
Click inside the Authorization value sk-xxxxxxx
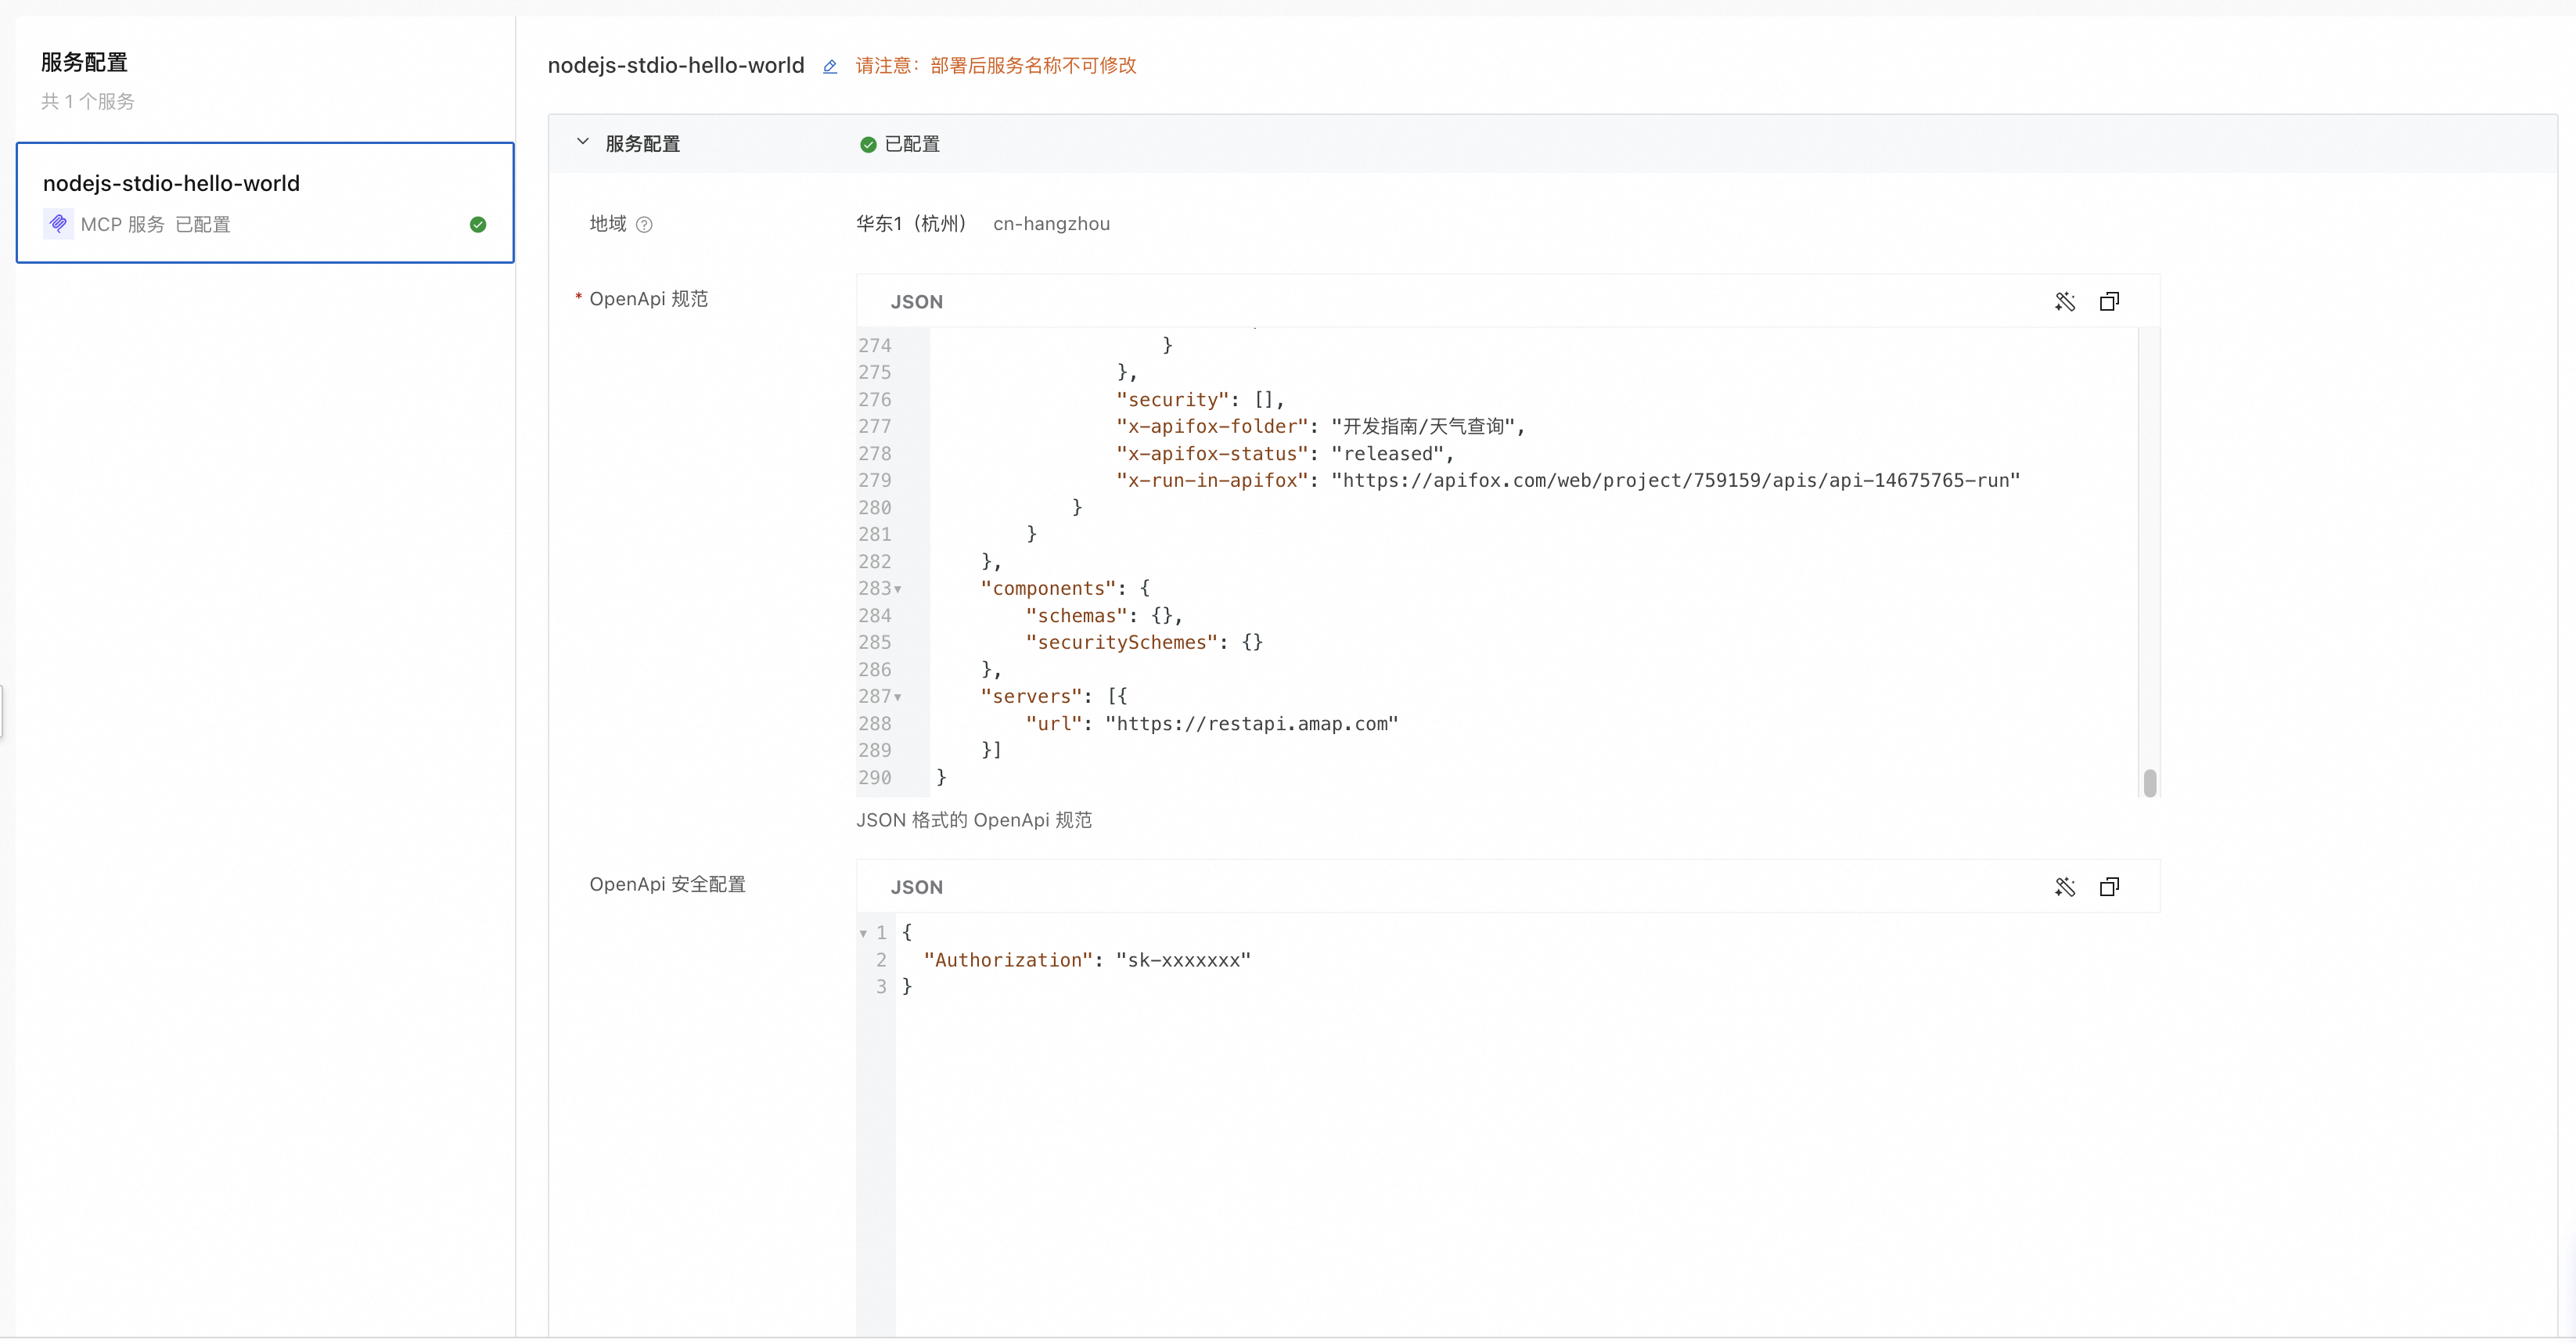coord(1183,960)
